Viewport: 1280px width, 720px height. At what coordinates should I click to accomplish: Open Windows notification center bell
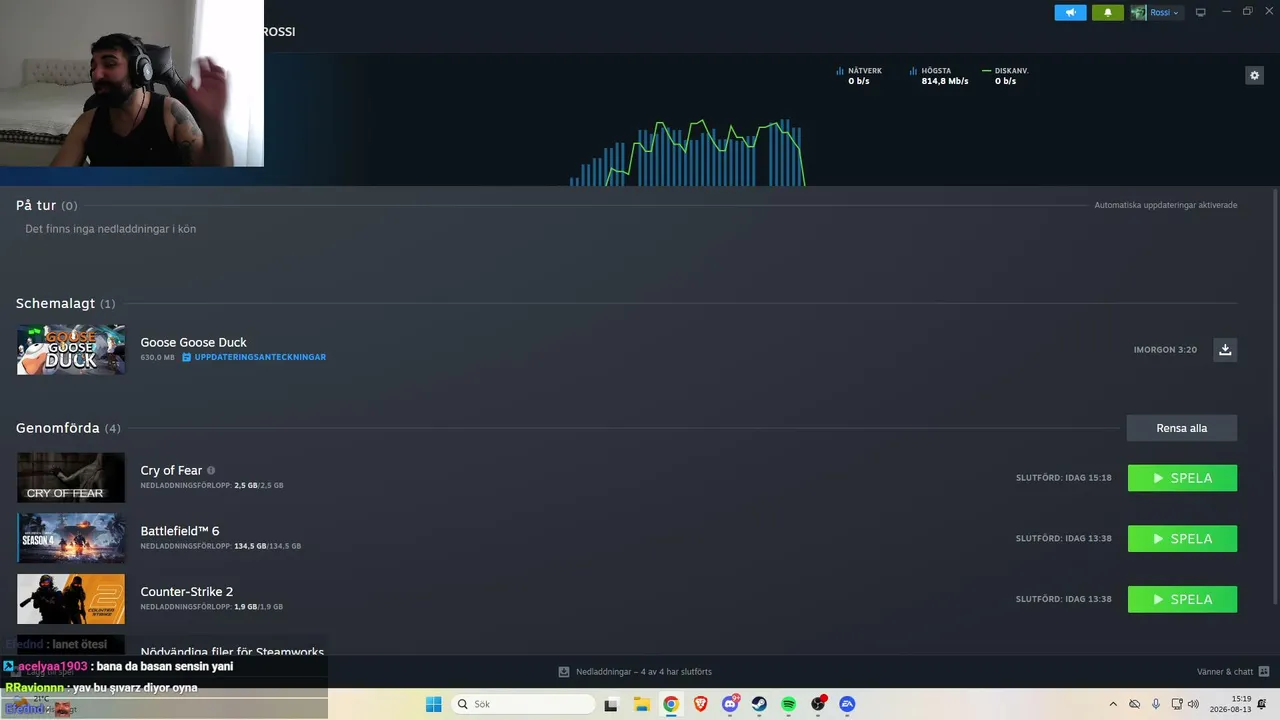coord(1262,704)
